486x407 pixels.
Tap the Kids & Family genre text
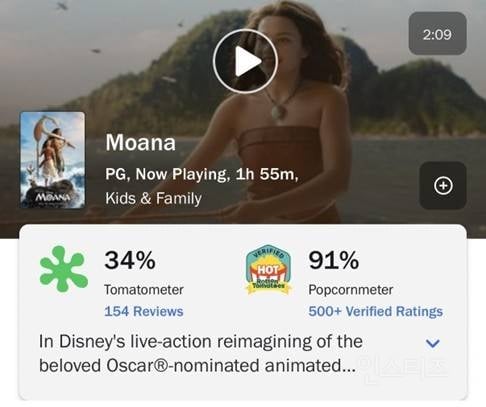click(153, 198)
